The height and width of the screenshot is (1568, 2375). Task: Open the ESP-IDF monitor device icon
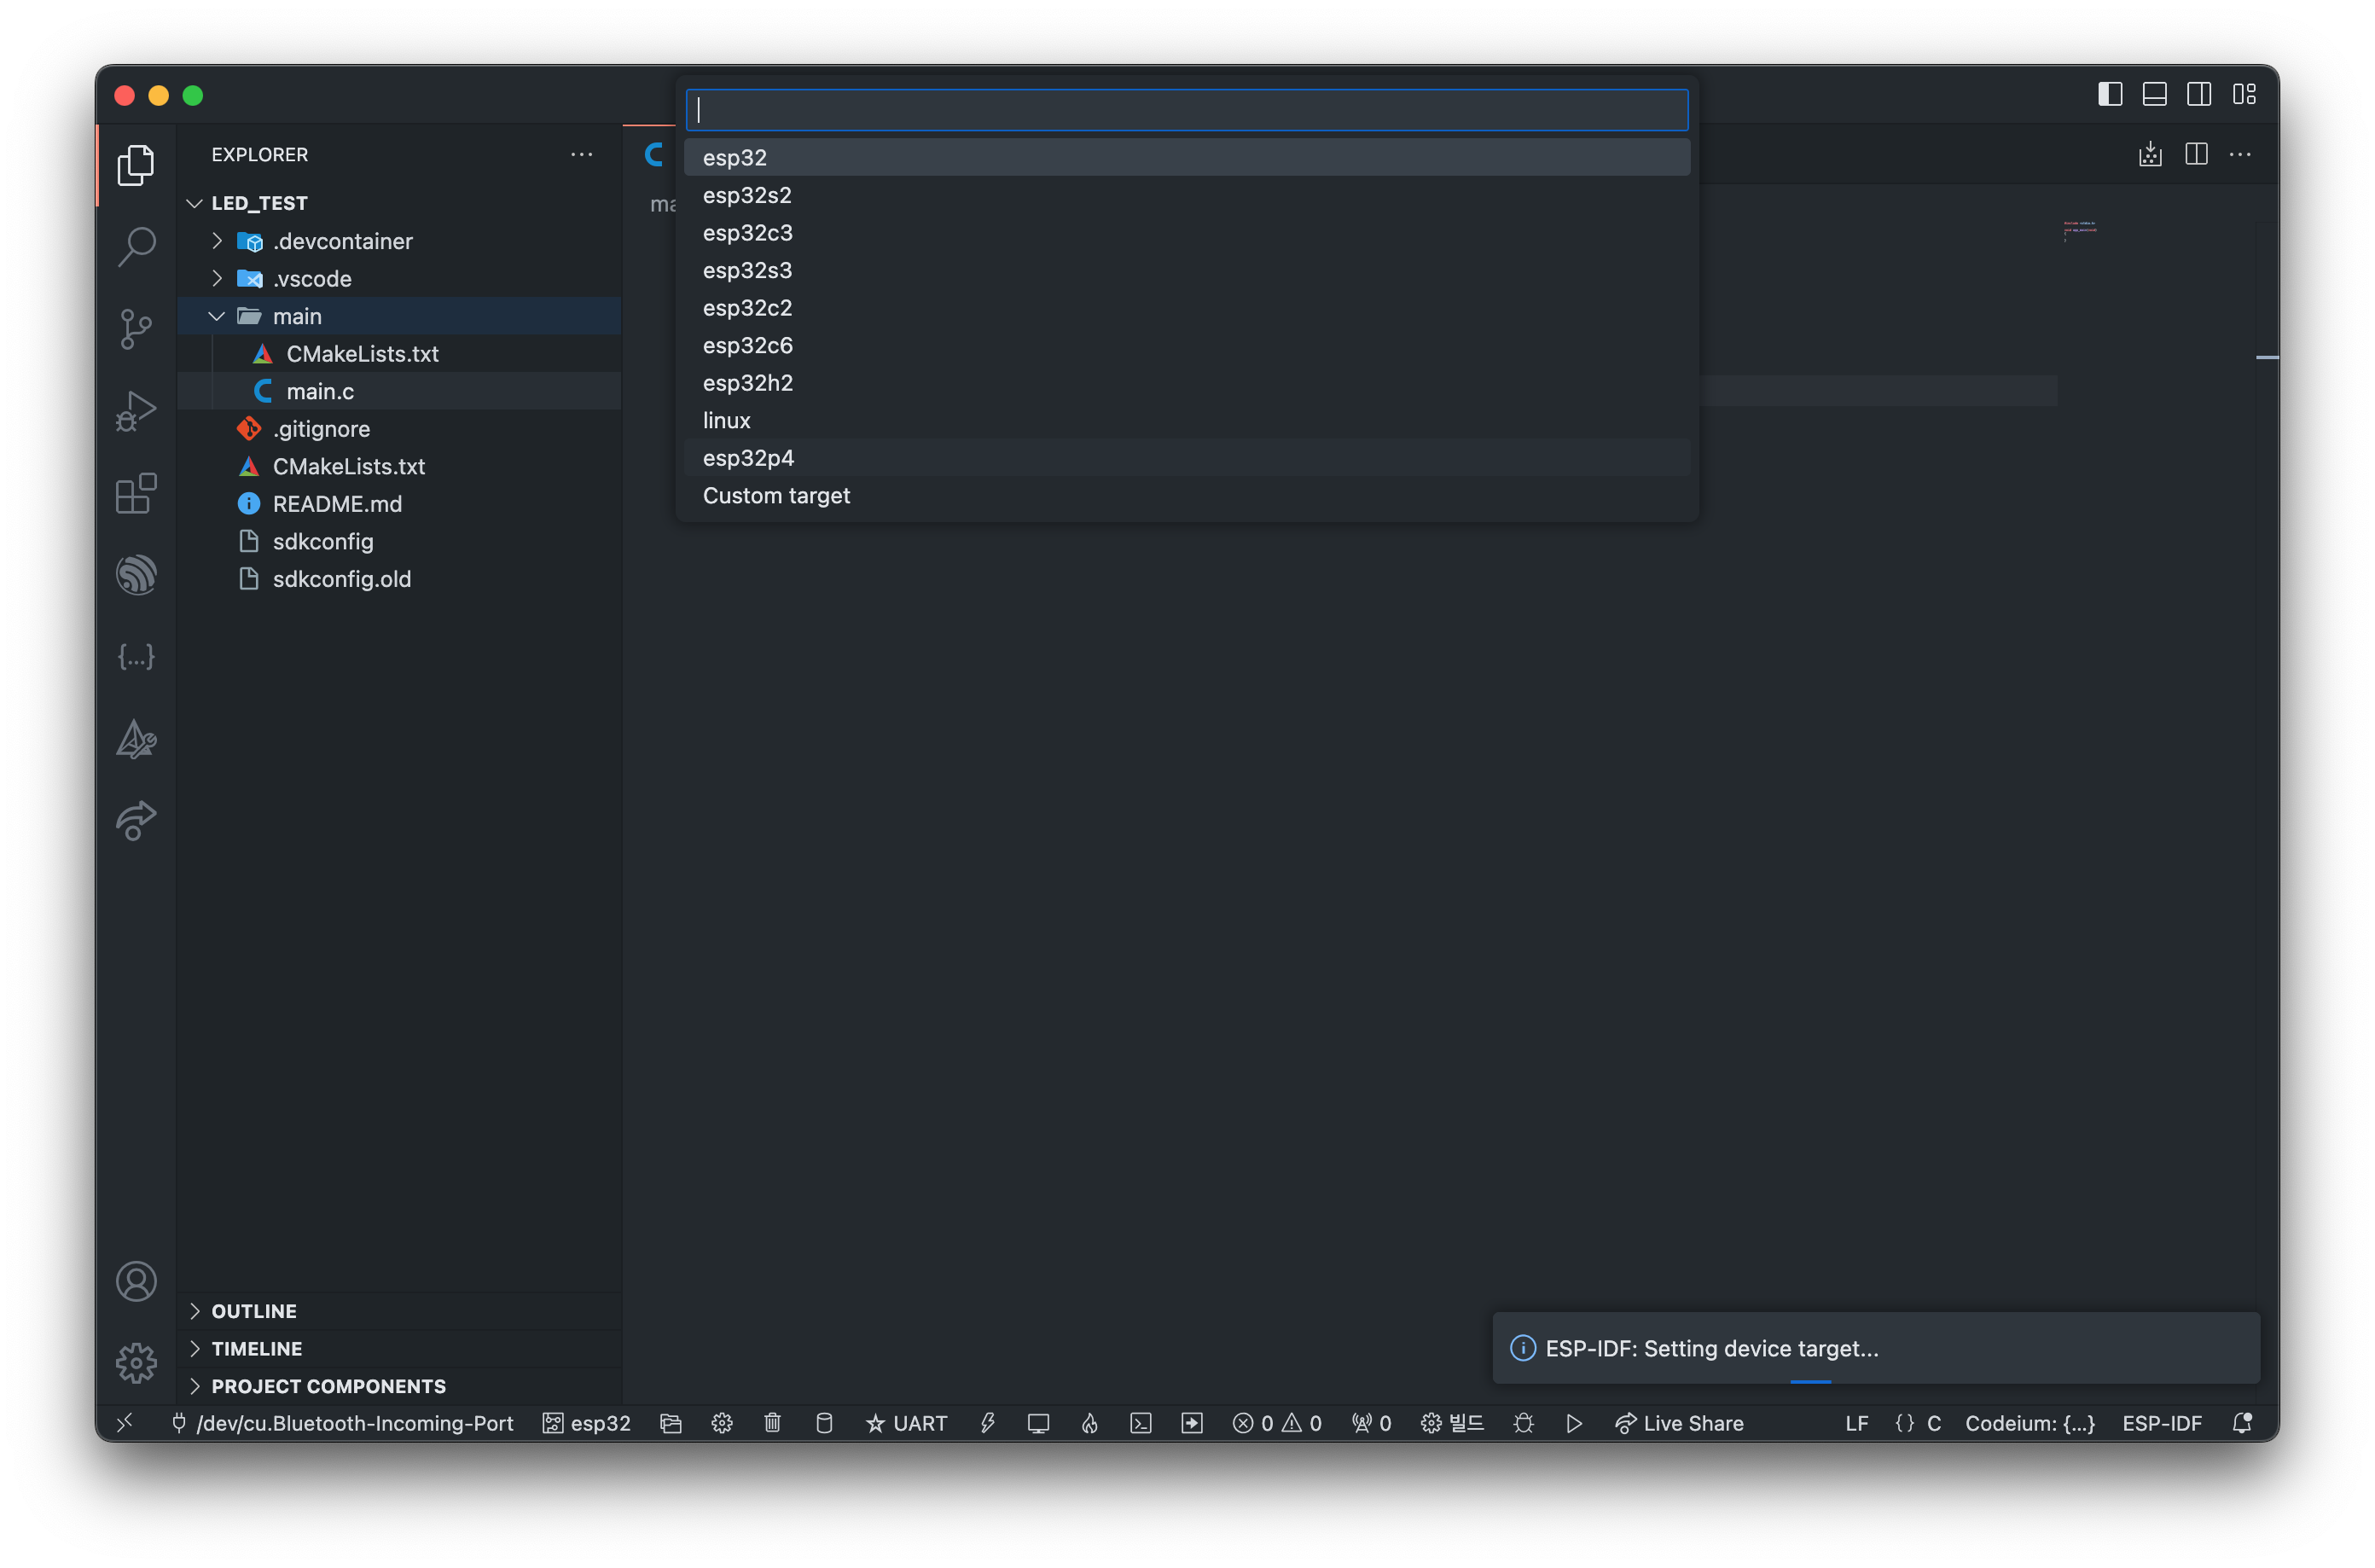[x=1038, y=1423]
